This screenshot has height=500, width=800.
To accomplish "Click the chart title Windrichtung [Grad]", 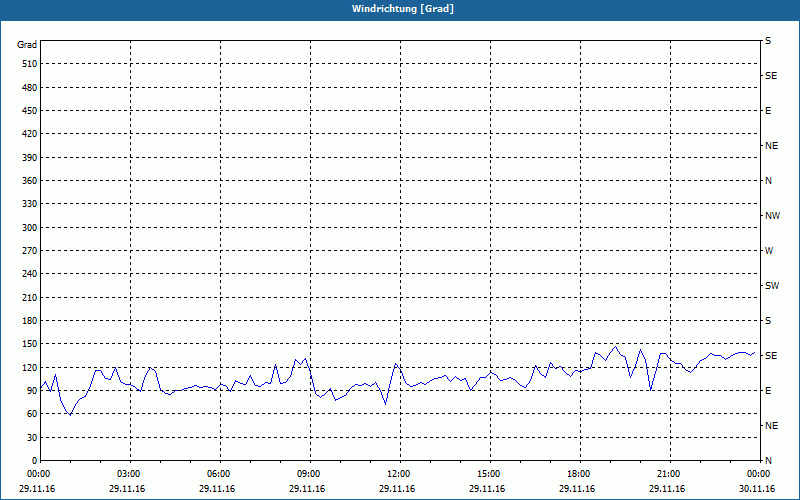I will pos(403,9).
